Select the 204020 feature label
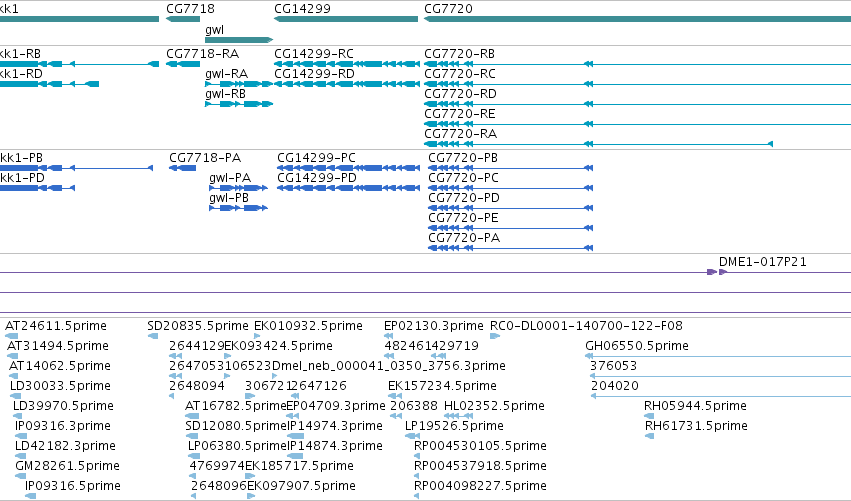Image resolution: width=851 pixels, height=501 pixels. click(615, 386)
